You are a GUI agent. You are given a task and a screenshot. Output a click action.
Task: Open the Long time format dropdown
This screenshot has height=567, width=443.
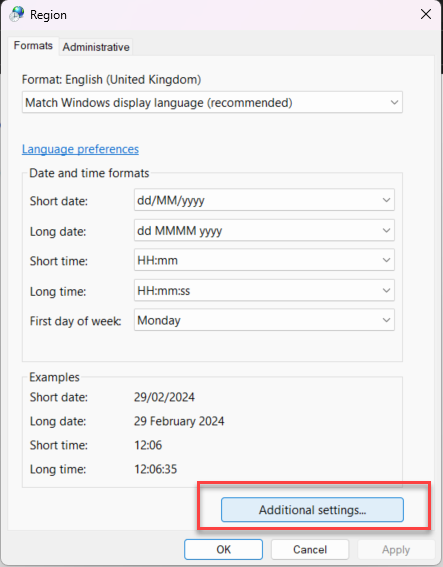[x=264, y=290]
